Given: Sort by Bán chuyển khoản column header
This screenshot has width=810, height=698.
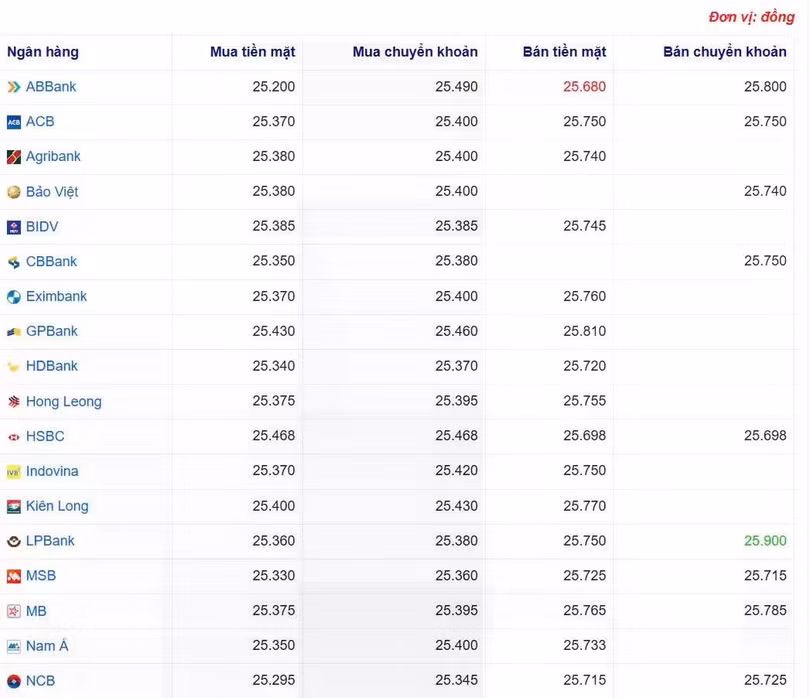Looking at the screenshot, I should pos(724,52).
